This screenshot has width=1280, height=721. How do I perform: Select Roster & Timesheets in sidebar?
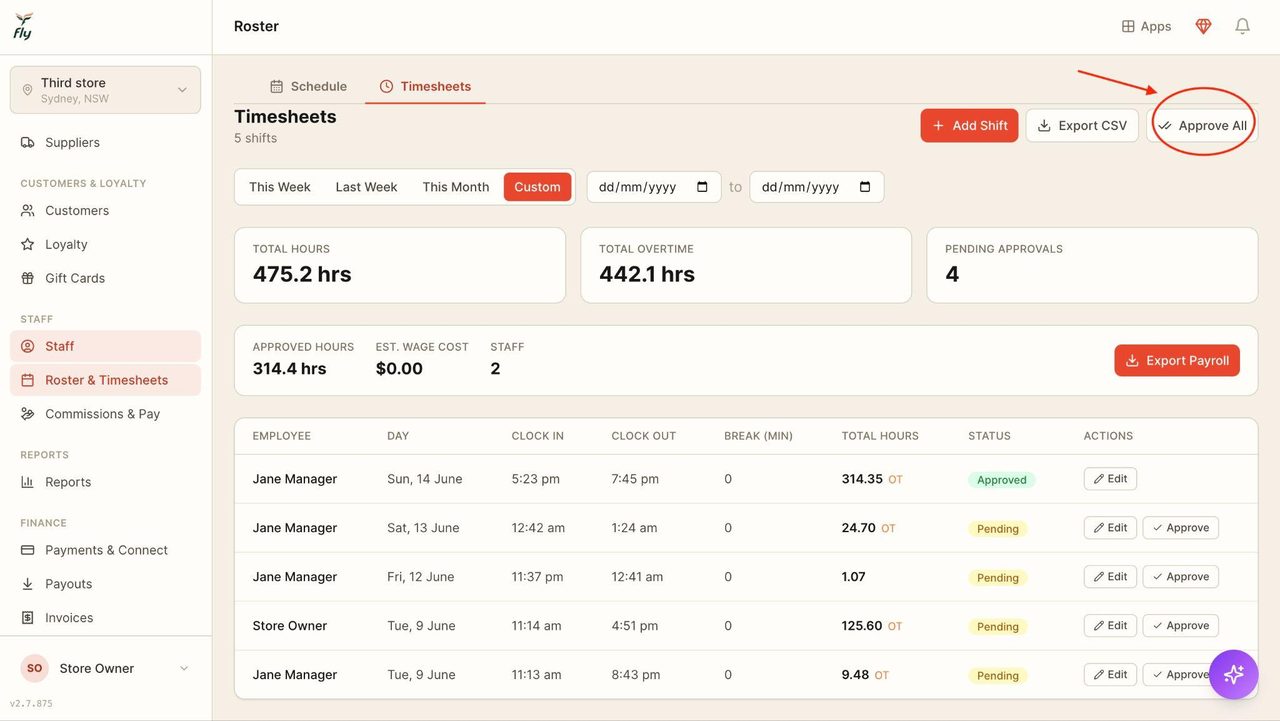[x=105, y=380]
